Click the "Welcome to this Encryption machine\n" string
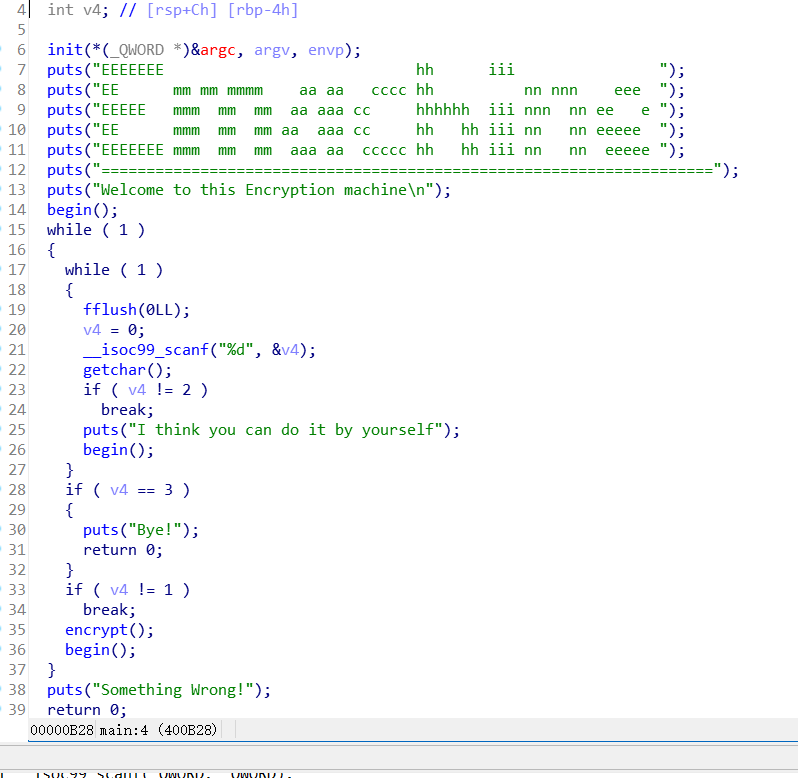The image size is (798, 778). (x=263, y=190)
